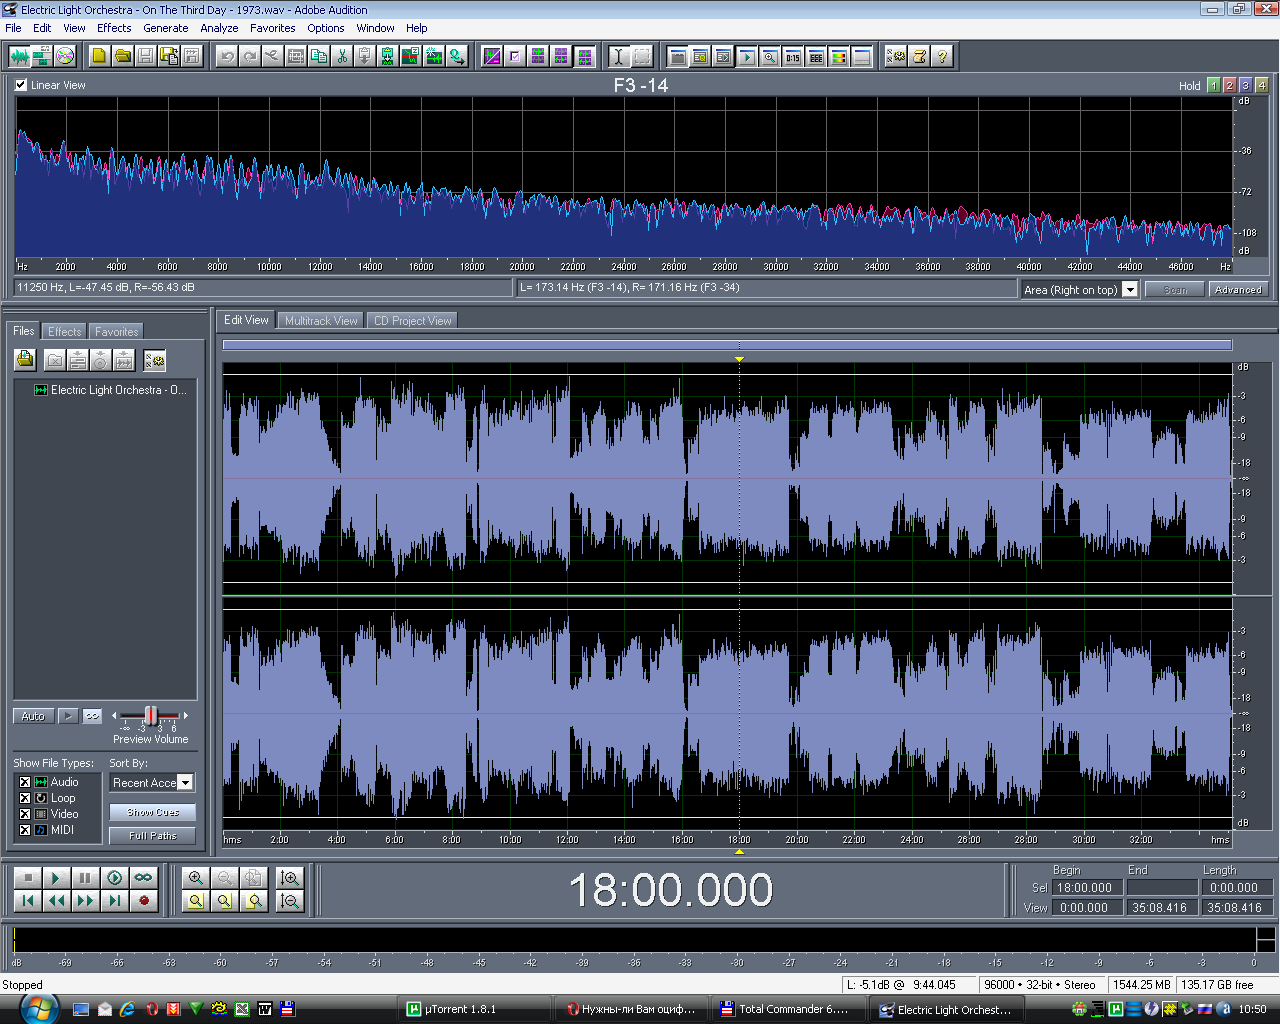Click the Zoom In Horizontally magnifier
The width and height of the screenshot is (1280, 1024).
click(196, 878)
